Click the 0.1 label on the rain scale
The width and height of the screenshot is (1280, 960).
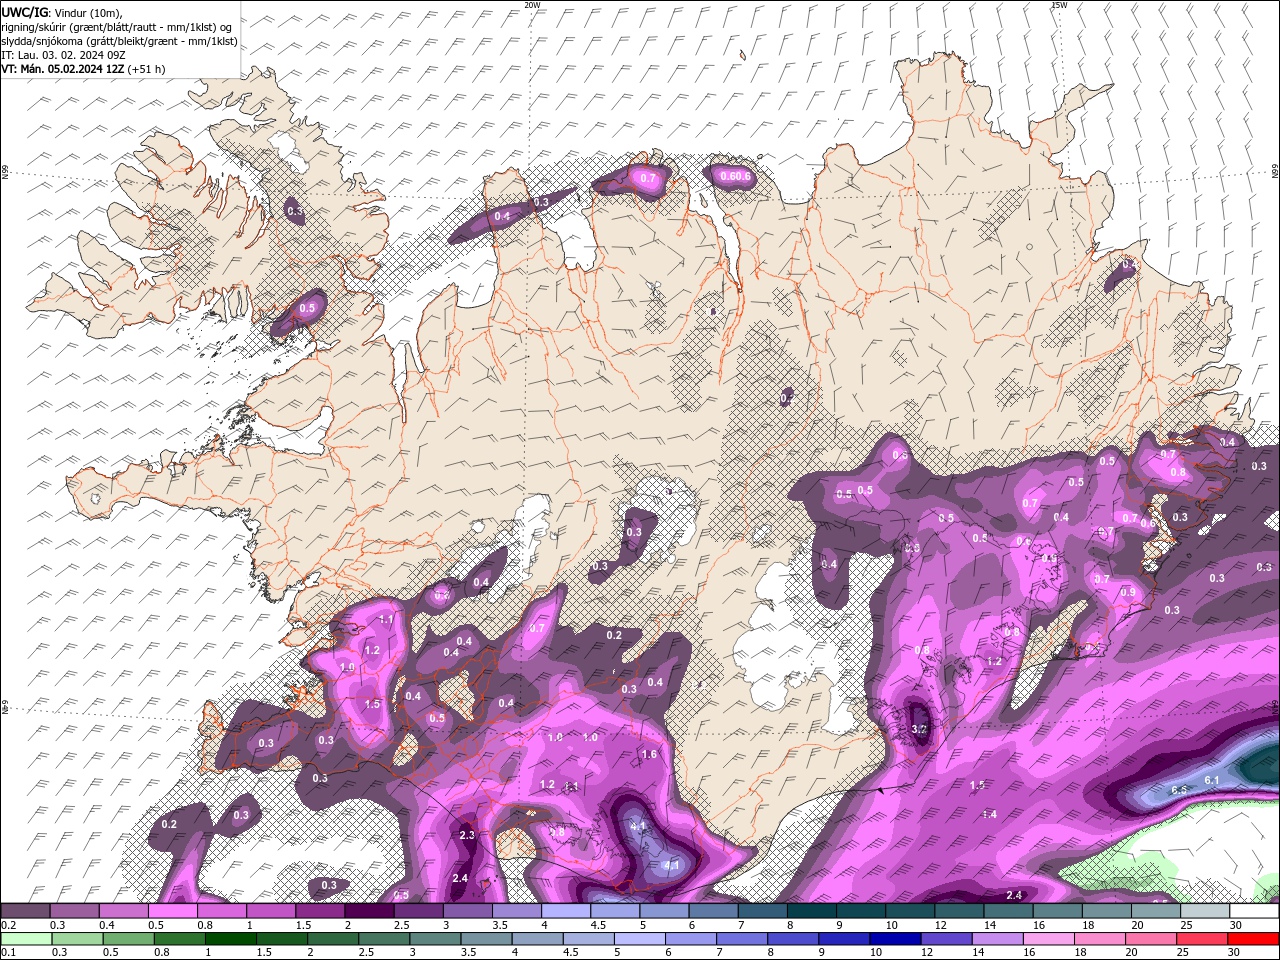[x=7, y=952]
